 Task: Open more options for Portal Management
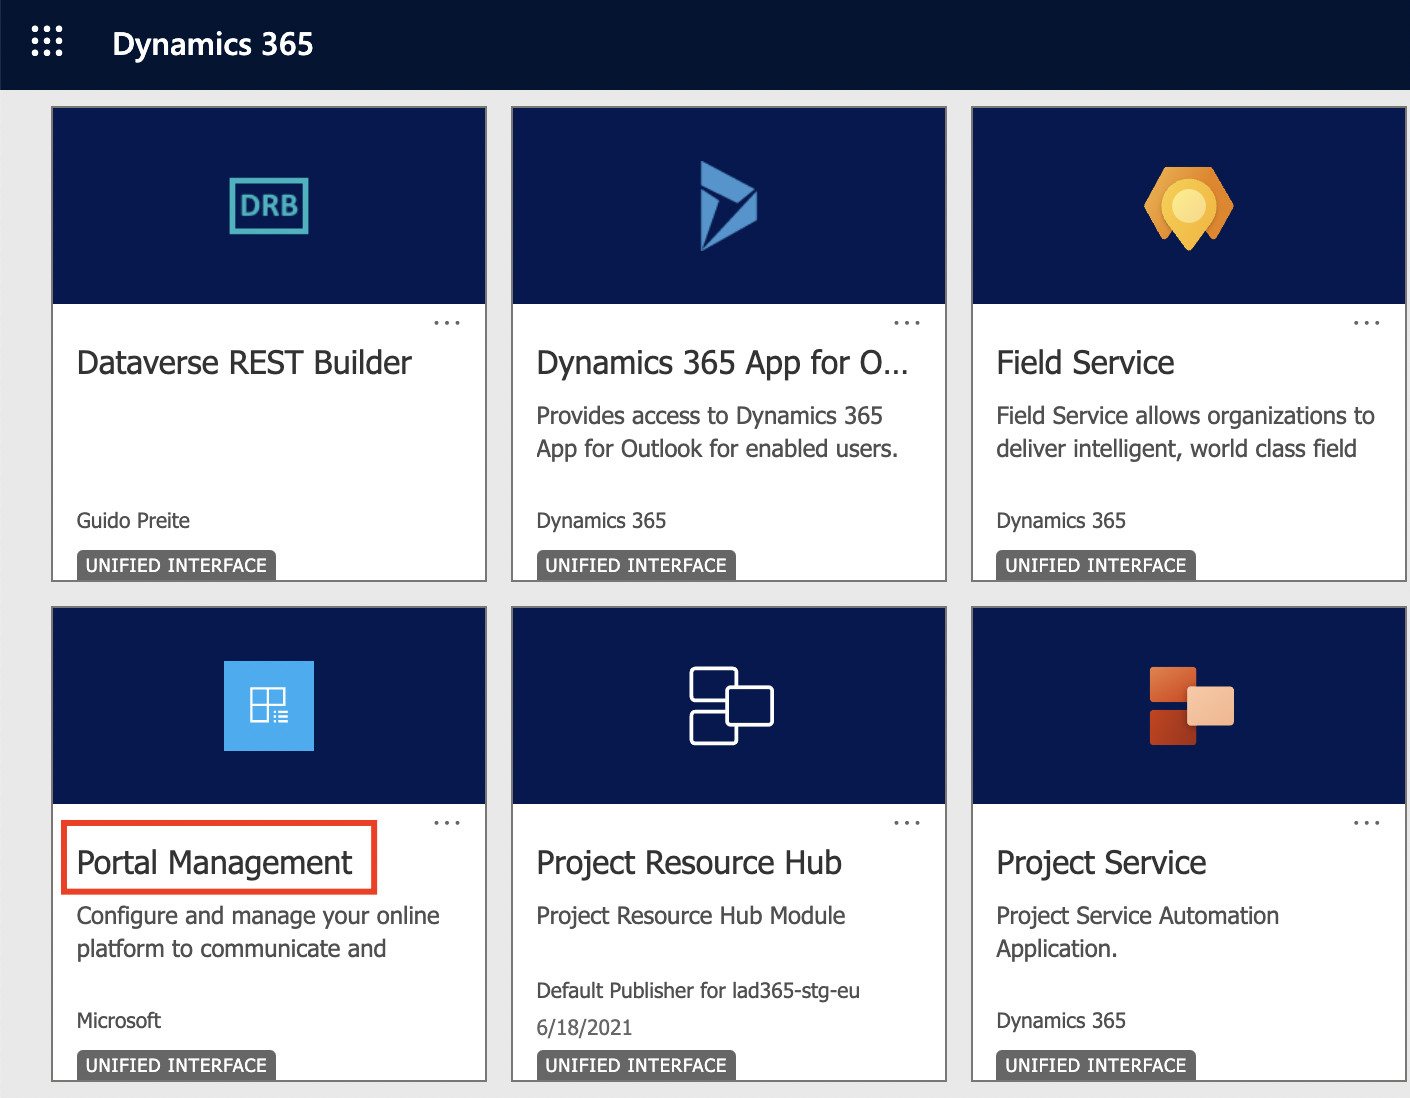coord(447,823)
